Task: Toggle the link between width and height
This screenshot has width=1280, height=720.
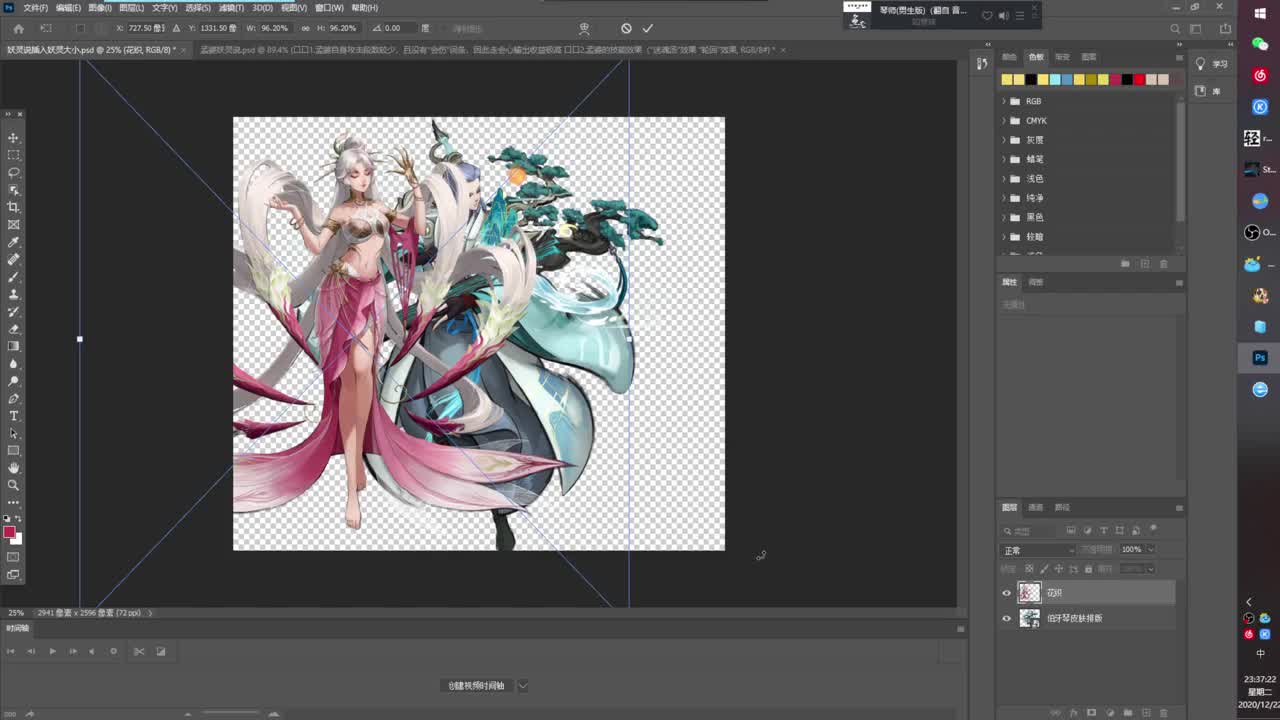Action: (305, 28)
